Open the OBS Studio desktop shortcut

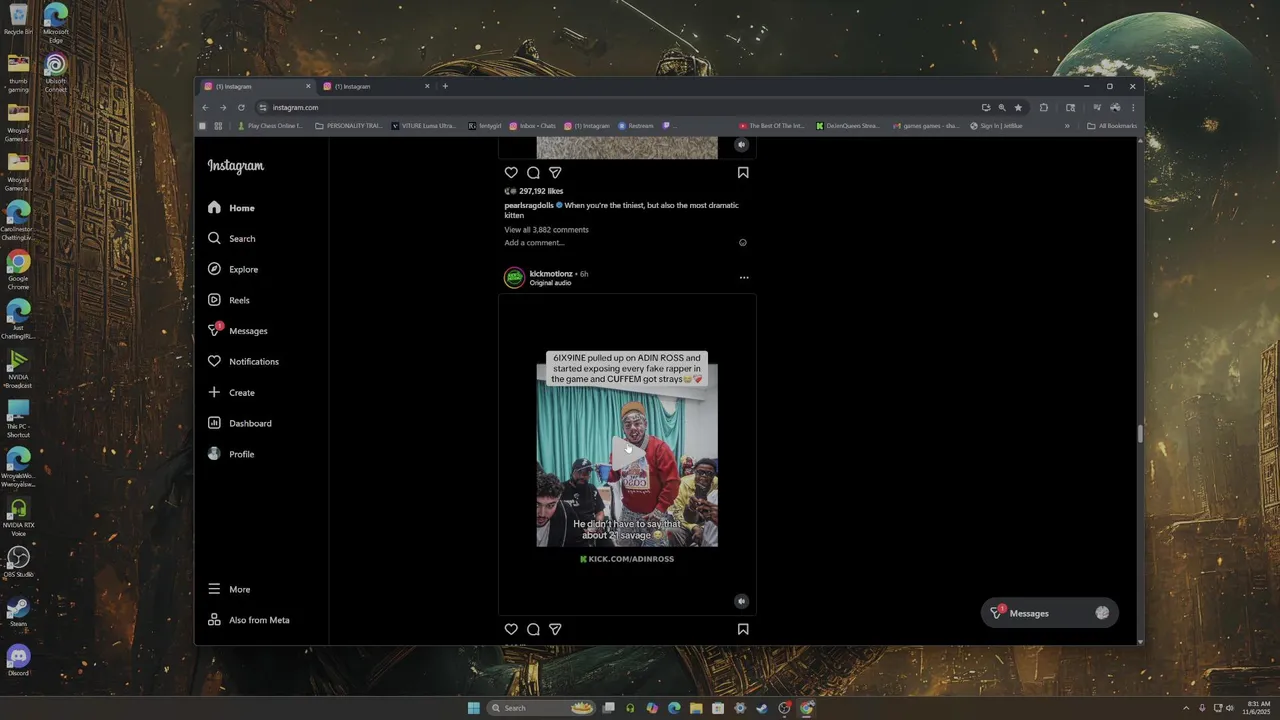click(18, 561)
